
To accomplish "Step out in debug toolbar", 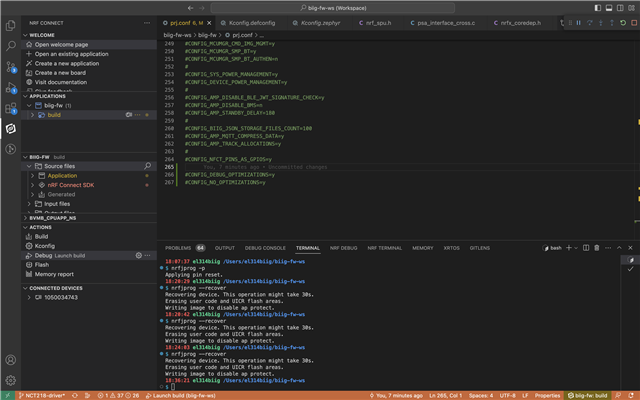I will coord(611,23).
